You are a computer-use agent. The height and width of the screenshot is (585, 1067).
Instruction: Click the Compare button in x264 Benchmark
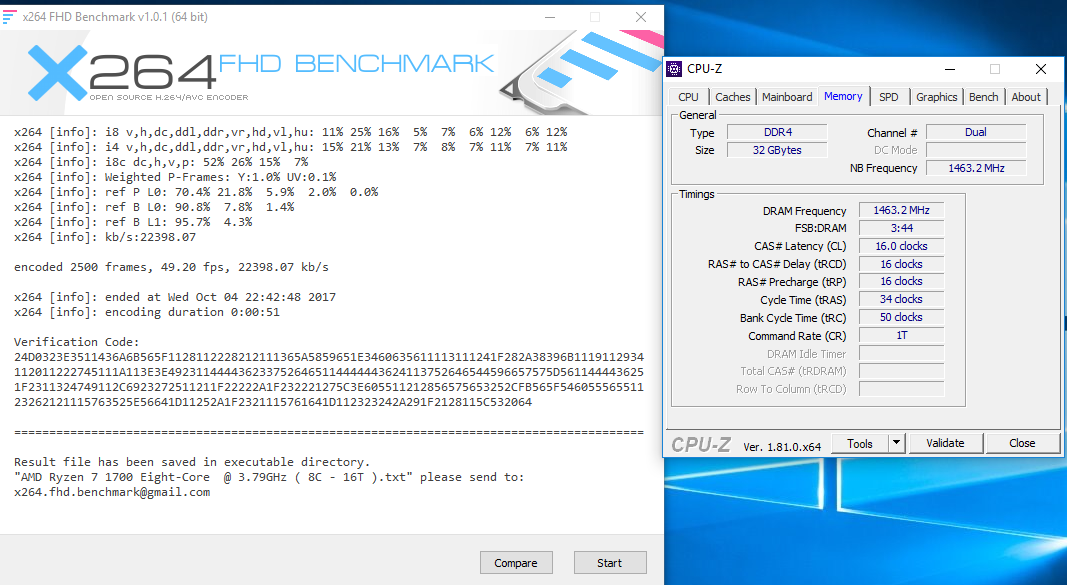[x=516, y=563]
